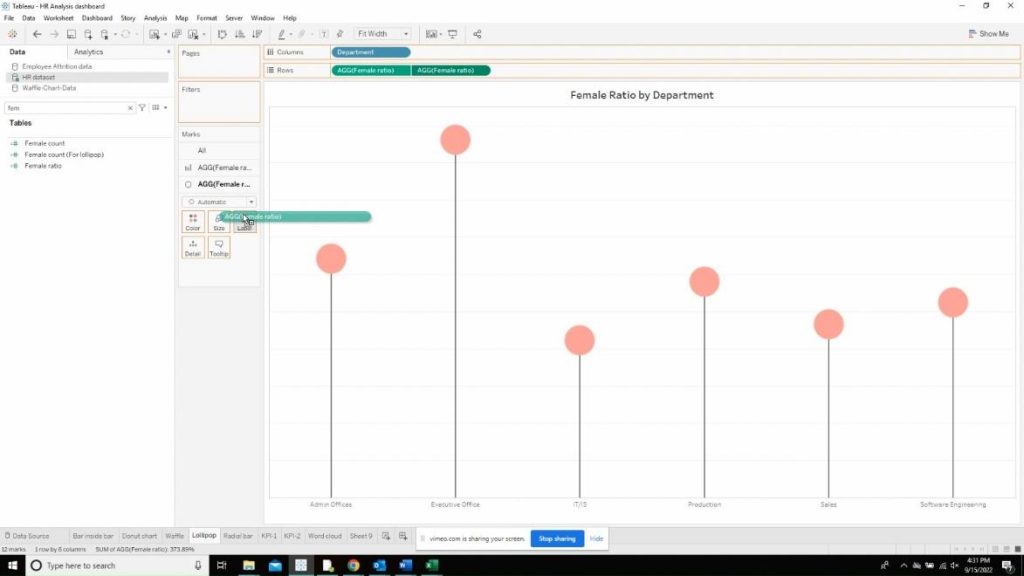1024x576 pixels.
Task: Click the Size shelf in Marks card
Action: (219, 222)
